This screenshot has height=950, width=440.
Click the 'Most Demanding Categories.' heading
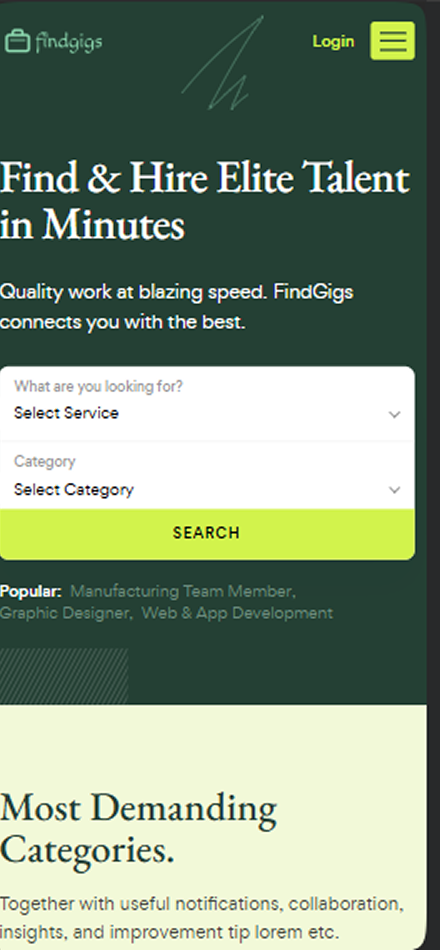[x=138, y=828]
